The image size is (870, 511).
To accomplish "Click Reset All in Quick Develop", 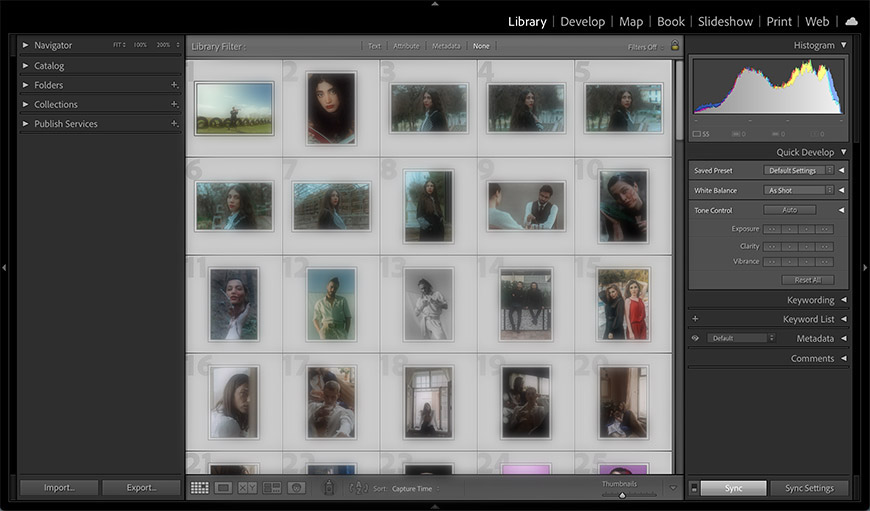I will pos(807,280).
